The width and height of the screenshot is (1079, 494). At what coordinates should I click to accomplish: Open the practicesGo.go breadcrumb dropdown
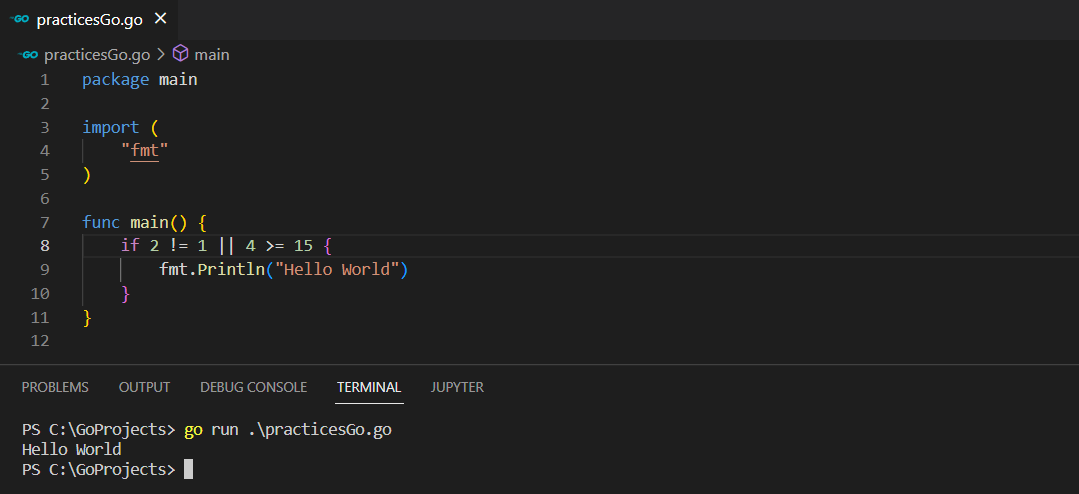[x=97, y=54]
